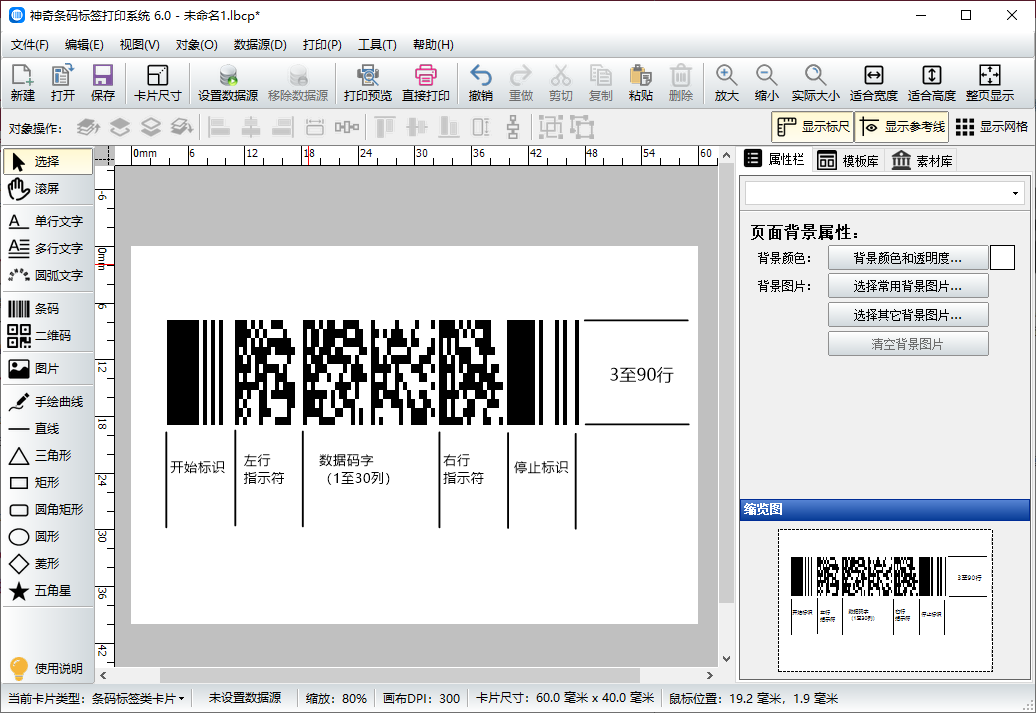Screen dimensions: 1036x713
Task: Paste using the 粘贴 clipboard icon
Action: (x=640, y=83)
